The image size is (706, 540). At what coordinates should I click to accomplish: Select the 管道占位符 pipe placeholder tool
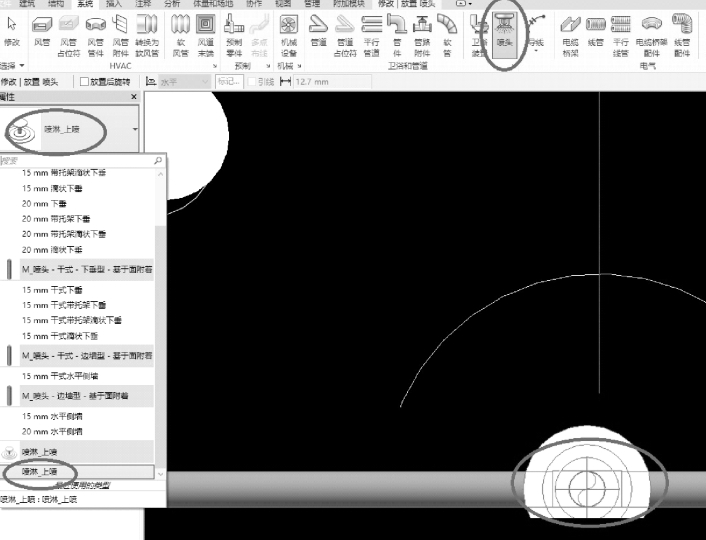point(345,35)
